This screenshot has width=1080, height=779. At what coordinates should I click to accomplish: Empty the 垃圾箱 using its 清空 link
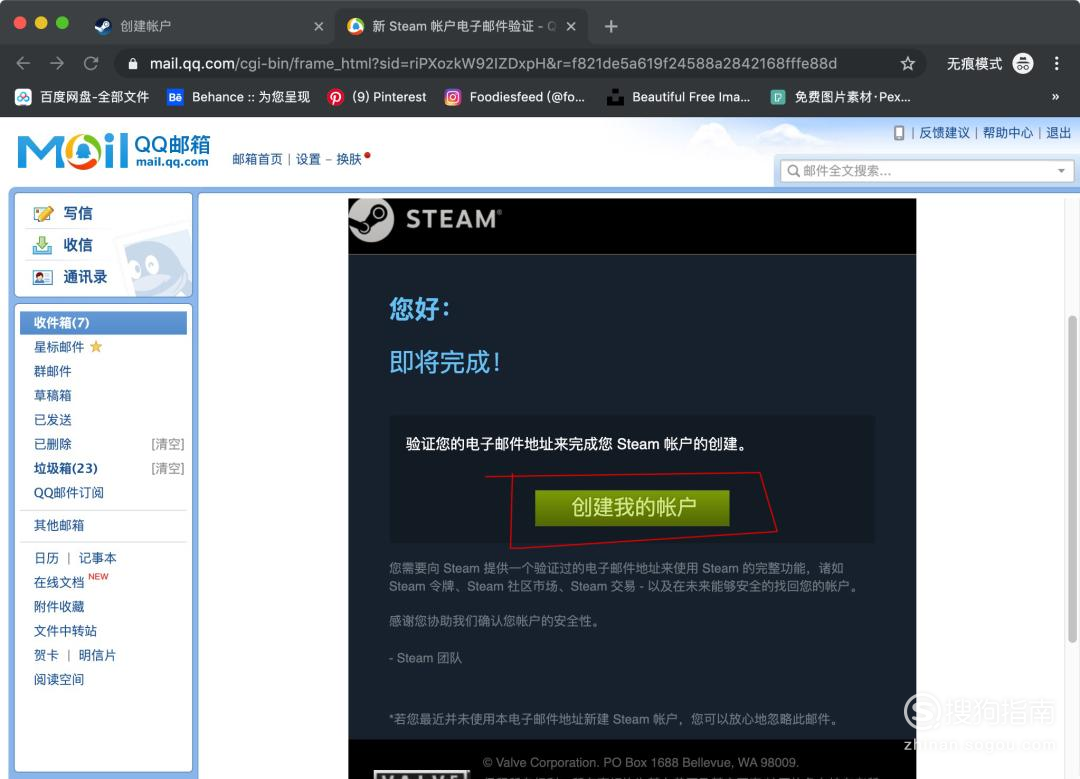point(167,468)
